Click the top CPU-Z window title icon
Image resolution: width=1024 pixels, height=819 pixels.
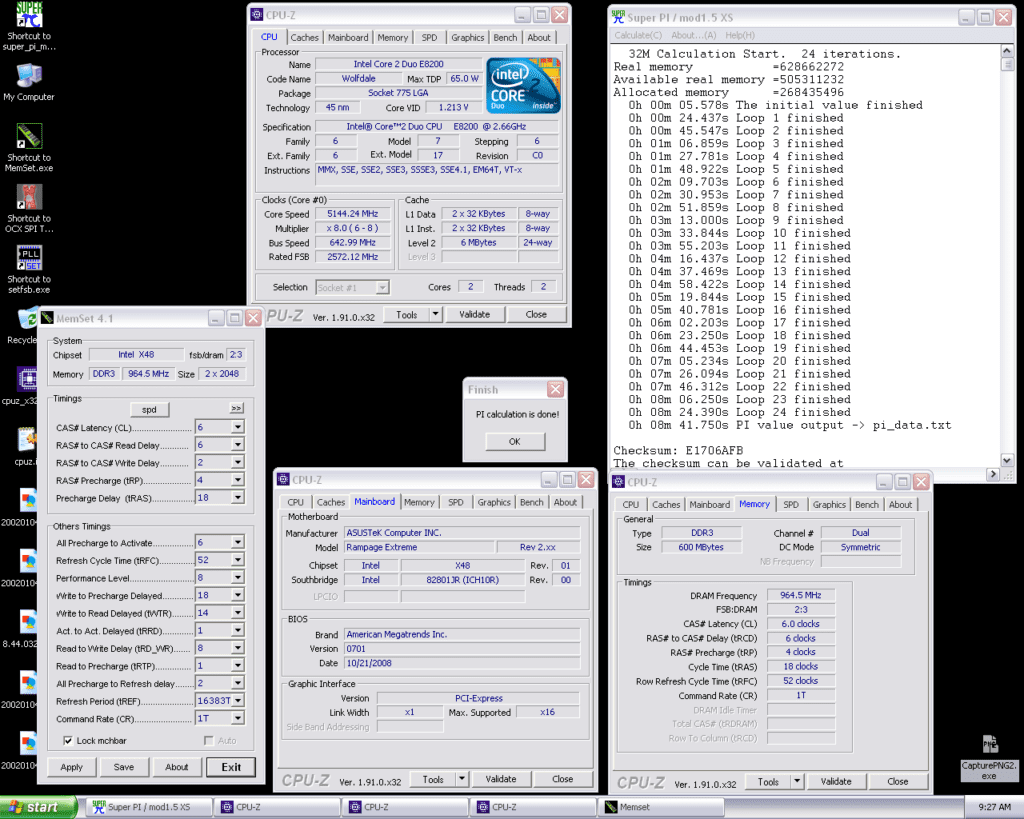point(257,14)
